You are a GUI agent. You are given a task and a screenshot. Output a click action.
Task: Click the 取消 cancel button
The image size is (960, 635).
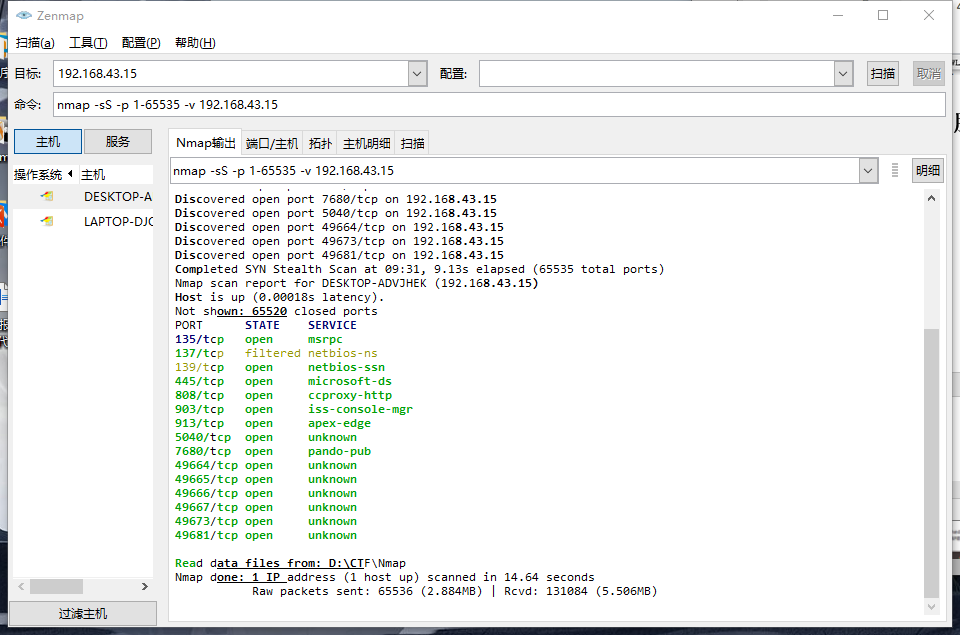pos(929,73)
